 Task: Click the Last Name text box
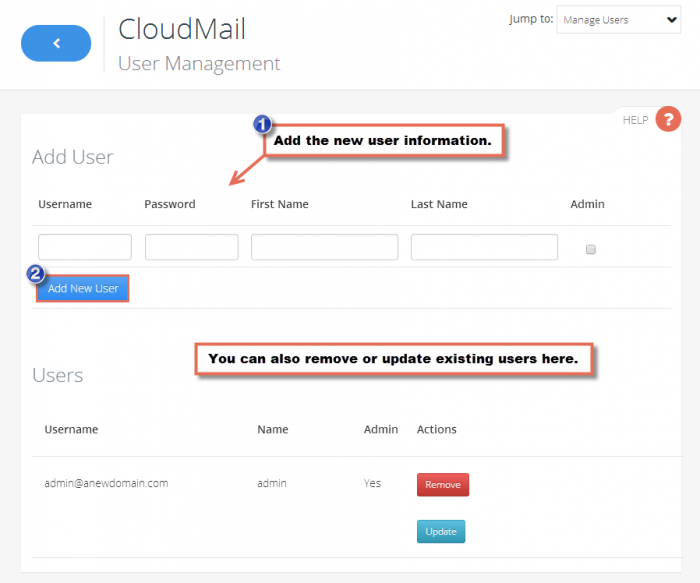[484, 247]
